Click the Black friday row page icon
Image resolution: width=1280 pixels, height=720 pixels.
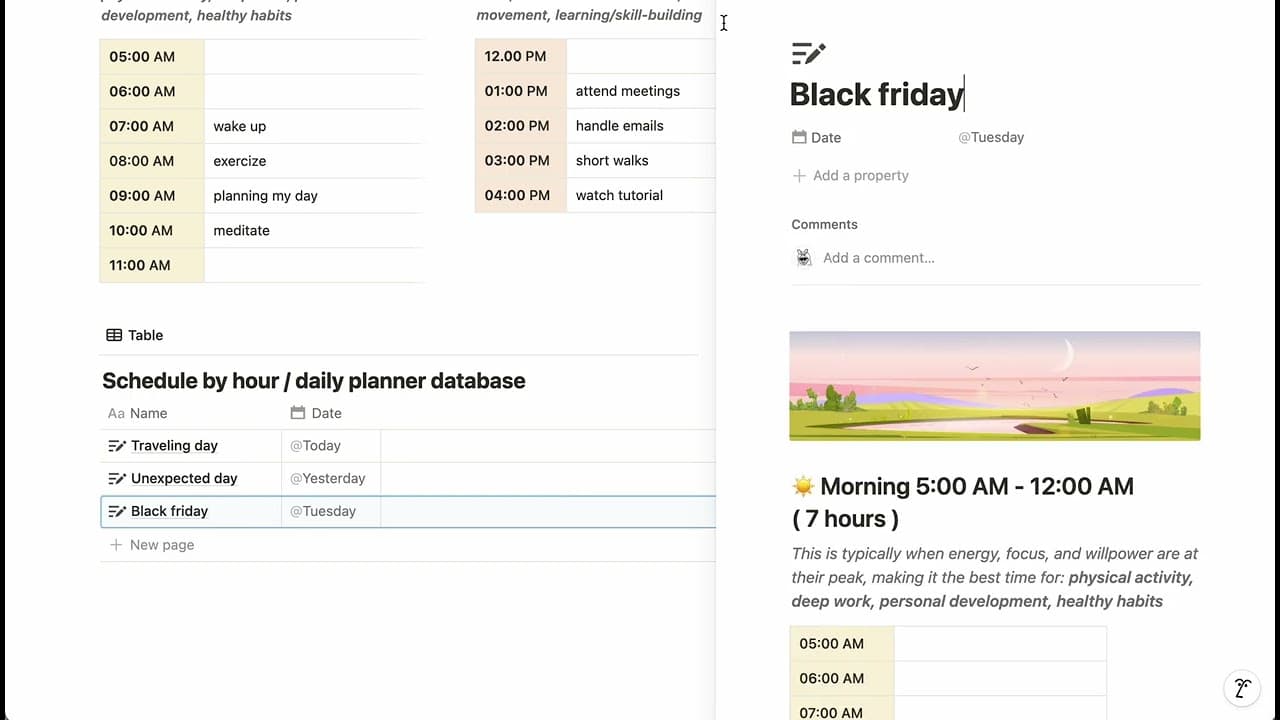coord(117,512)
